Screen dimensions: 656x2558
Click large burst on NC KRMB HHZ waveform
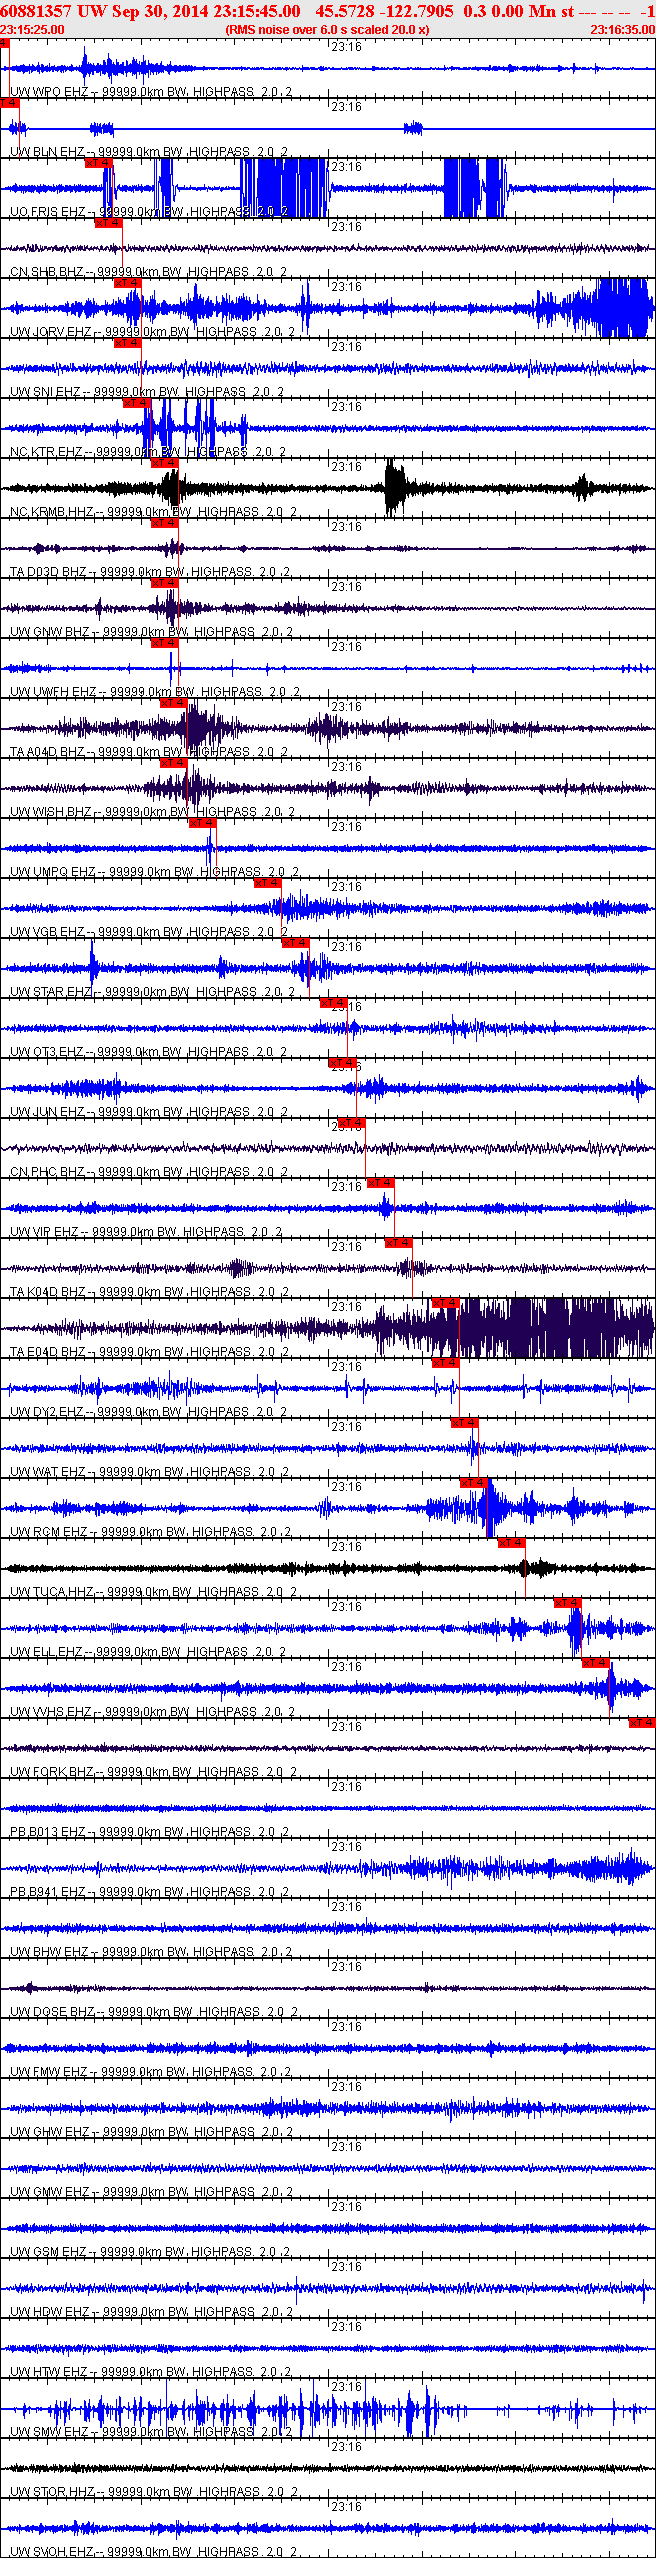click(x=395, y=488)
